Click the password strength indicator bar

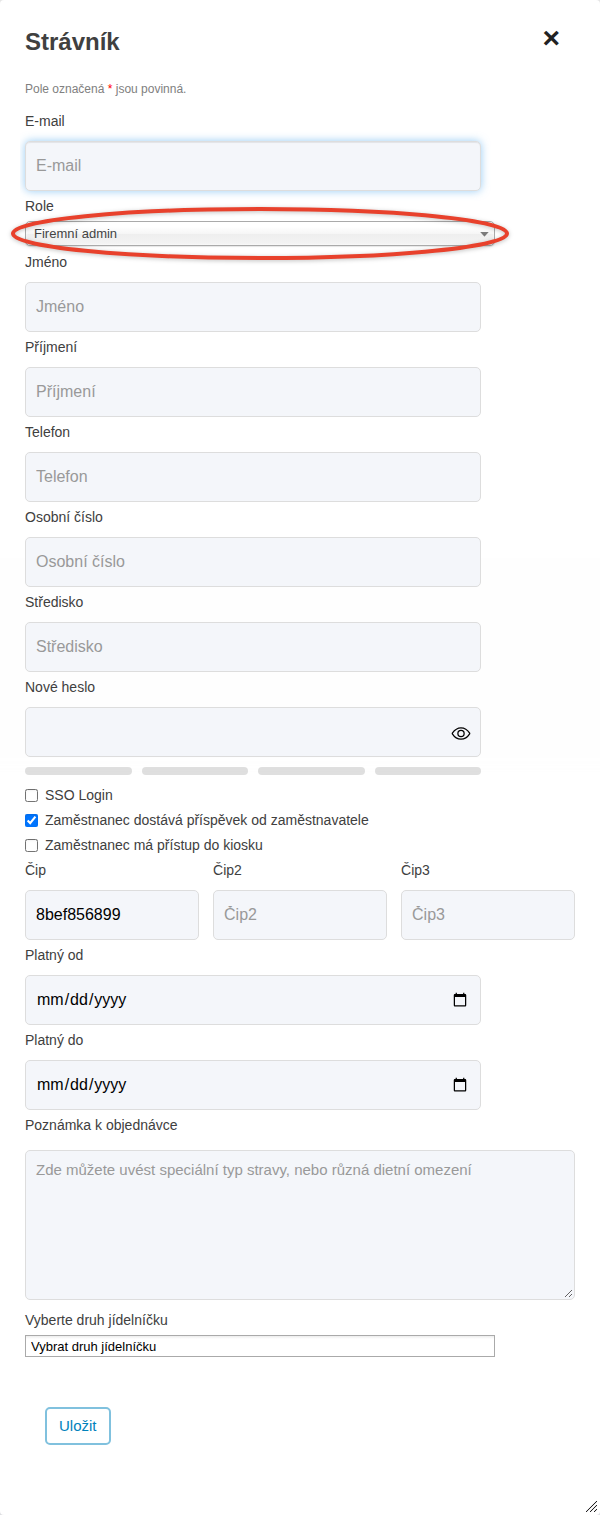253,771
